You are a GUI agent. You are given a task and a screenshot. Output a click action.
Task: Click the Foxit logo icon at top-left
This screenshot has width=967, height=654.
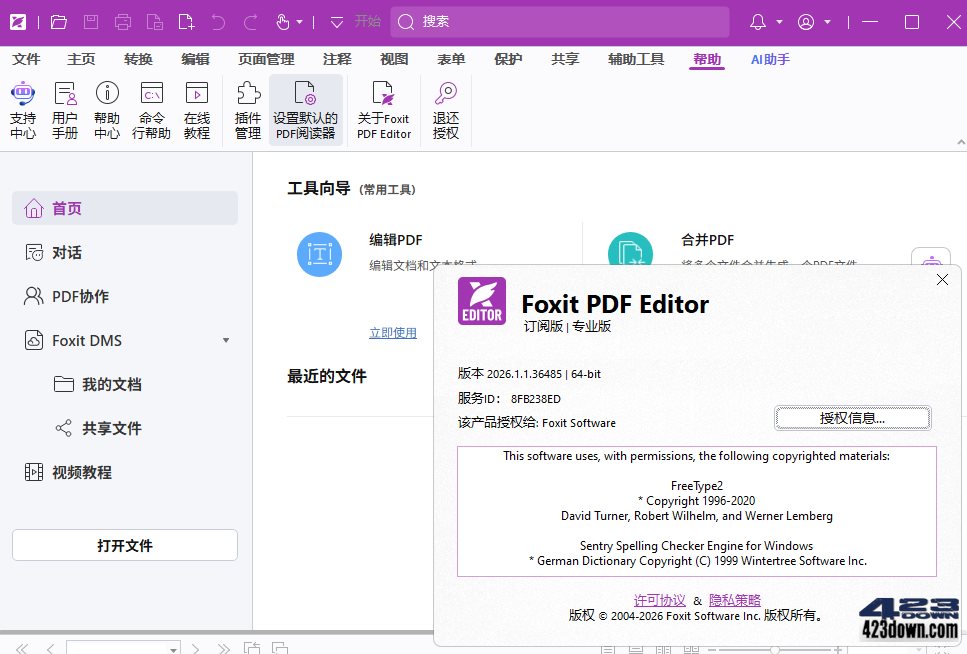coord(18,22)
